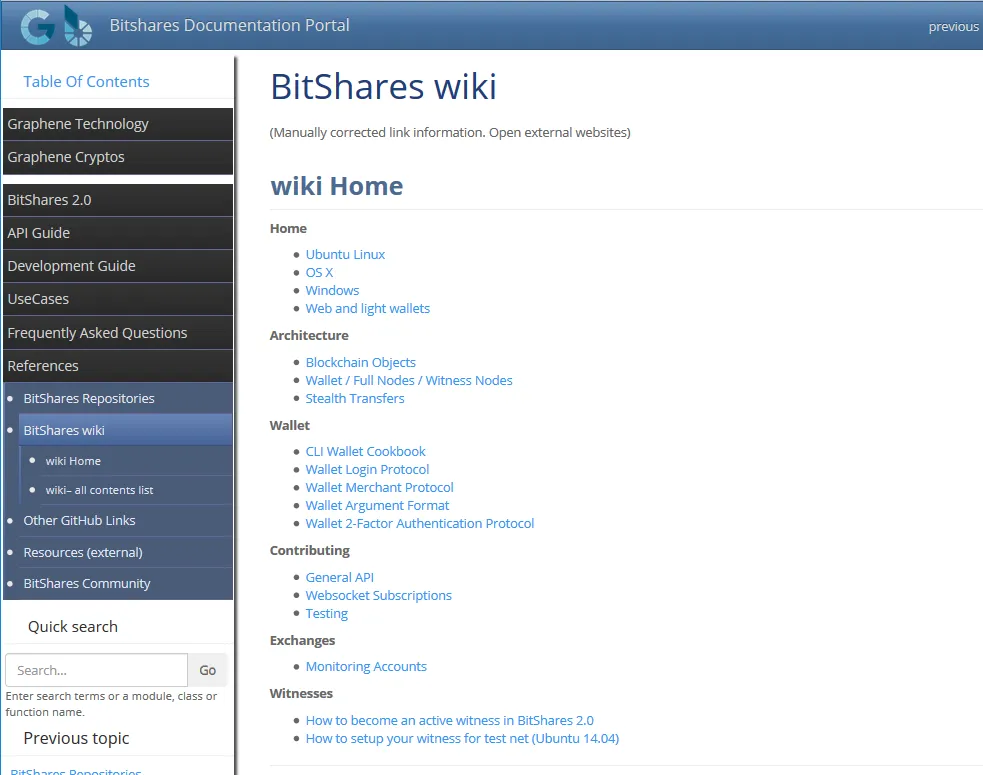The image size is (983, 775).
Task: Open Wallet Argument Format link
Action: click(377, 505)
